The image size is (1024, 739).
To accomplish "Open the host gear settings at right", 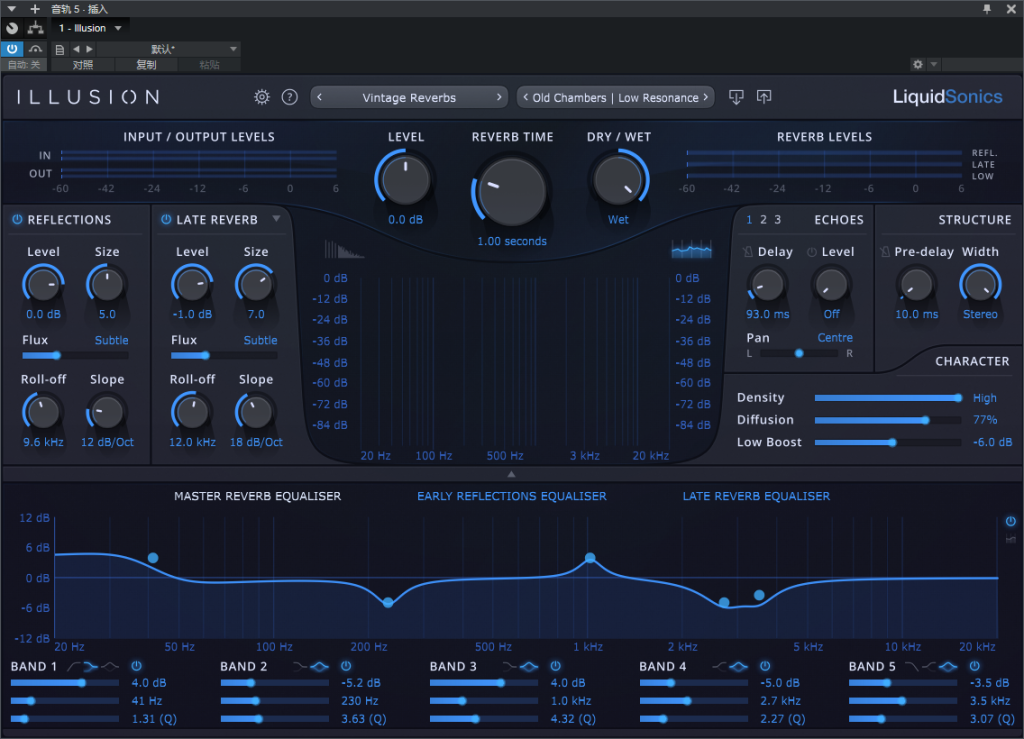I will pyautogui.click(x=918, y=64).
